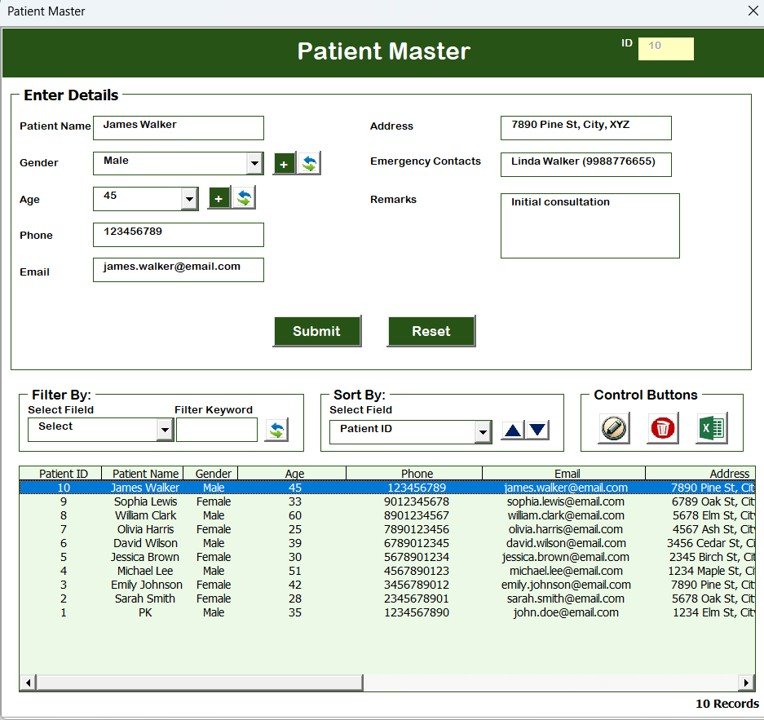The width and height of the screenshot is (764, 720).
Task: Export records with Excel icon
Action: coord(712,428)
